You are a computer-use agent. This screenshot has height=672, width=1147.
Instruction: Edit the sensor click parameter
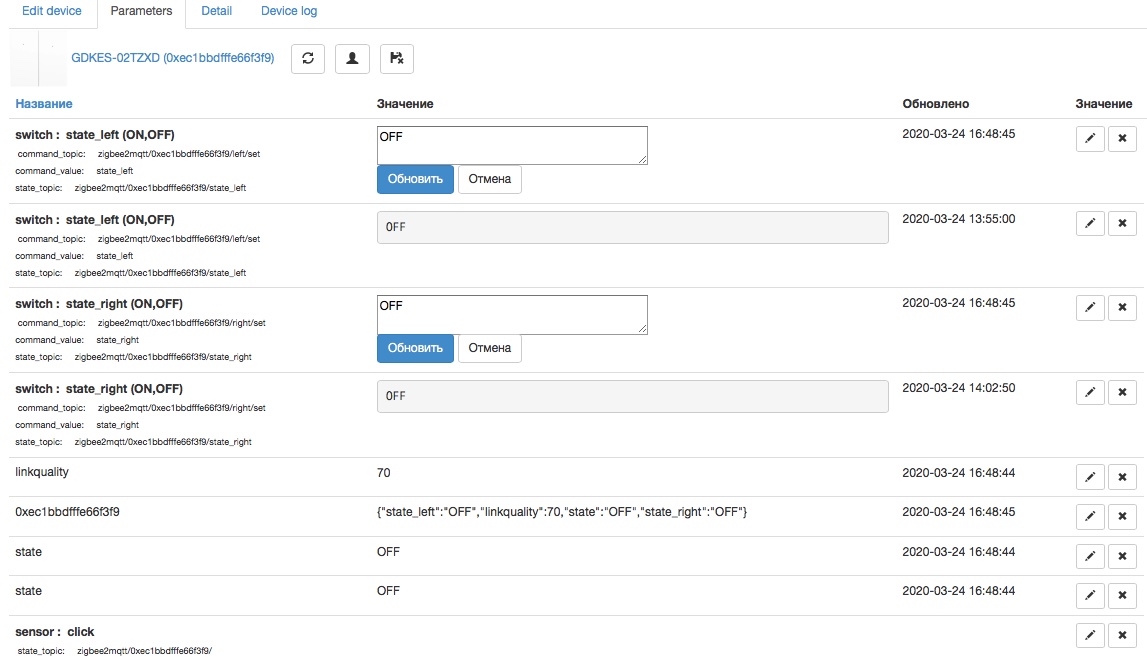coord(1090,635)
